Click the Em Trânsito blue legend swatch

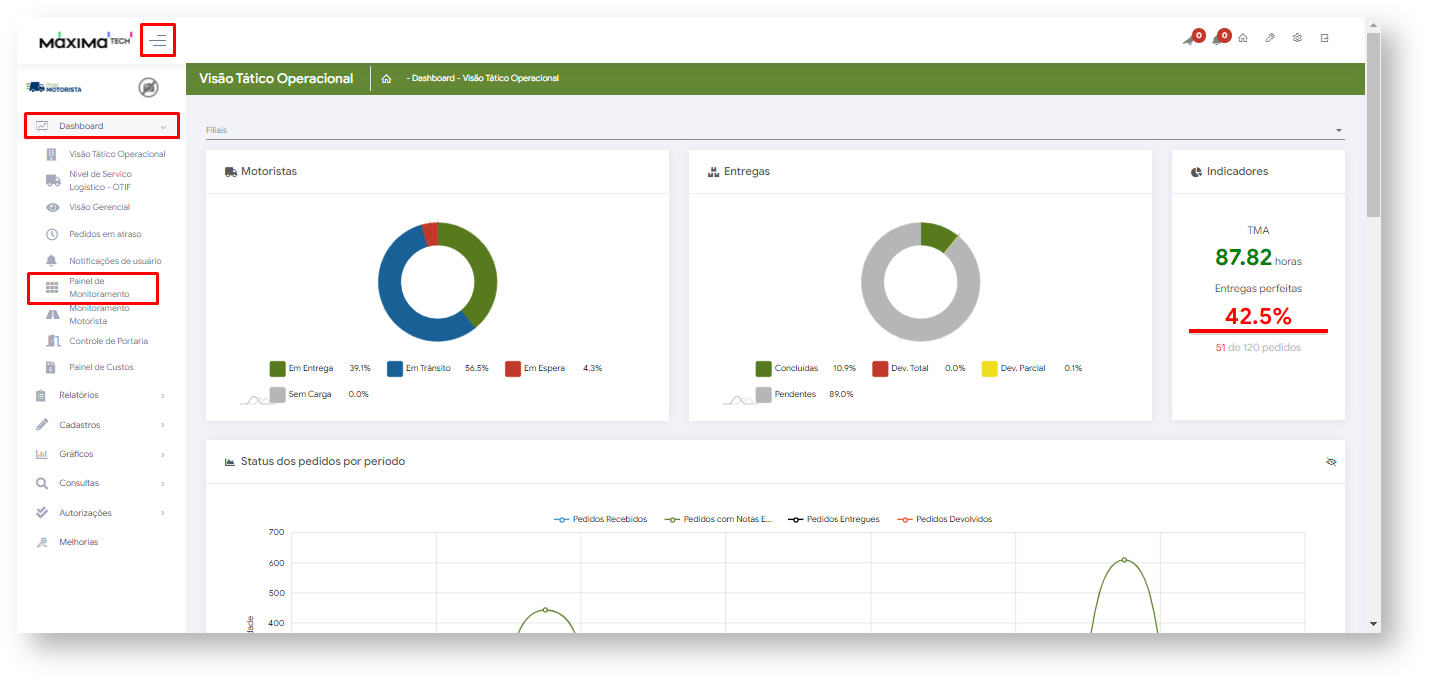click(395, 368)
